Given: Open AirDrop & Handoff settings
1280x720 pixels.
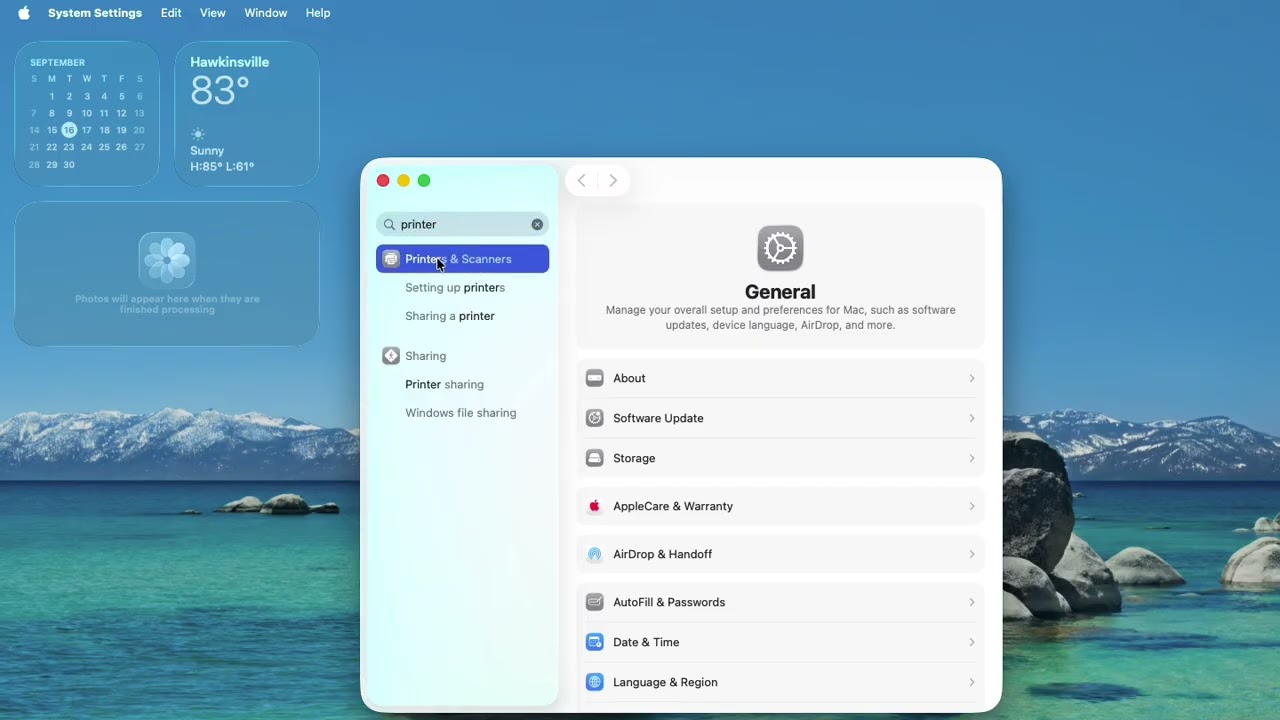Looking at the screenshot, I should pyautogui.click(x=780, y=554).
